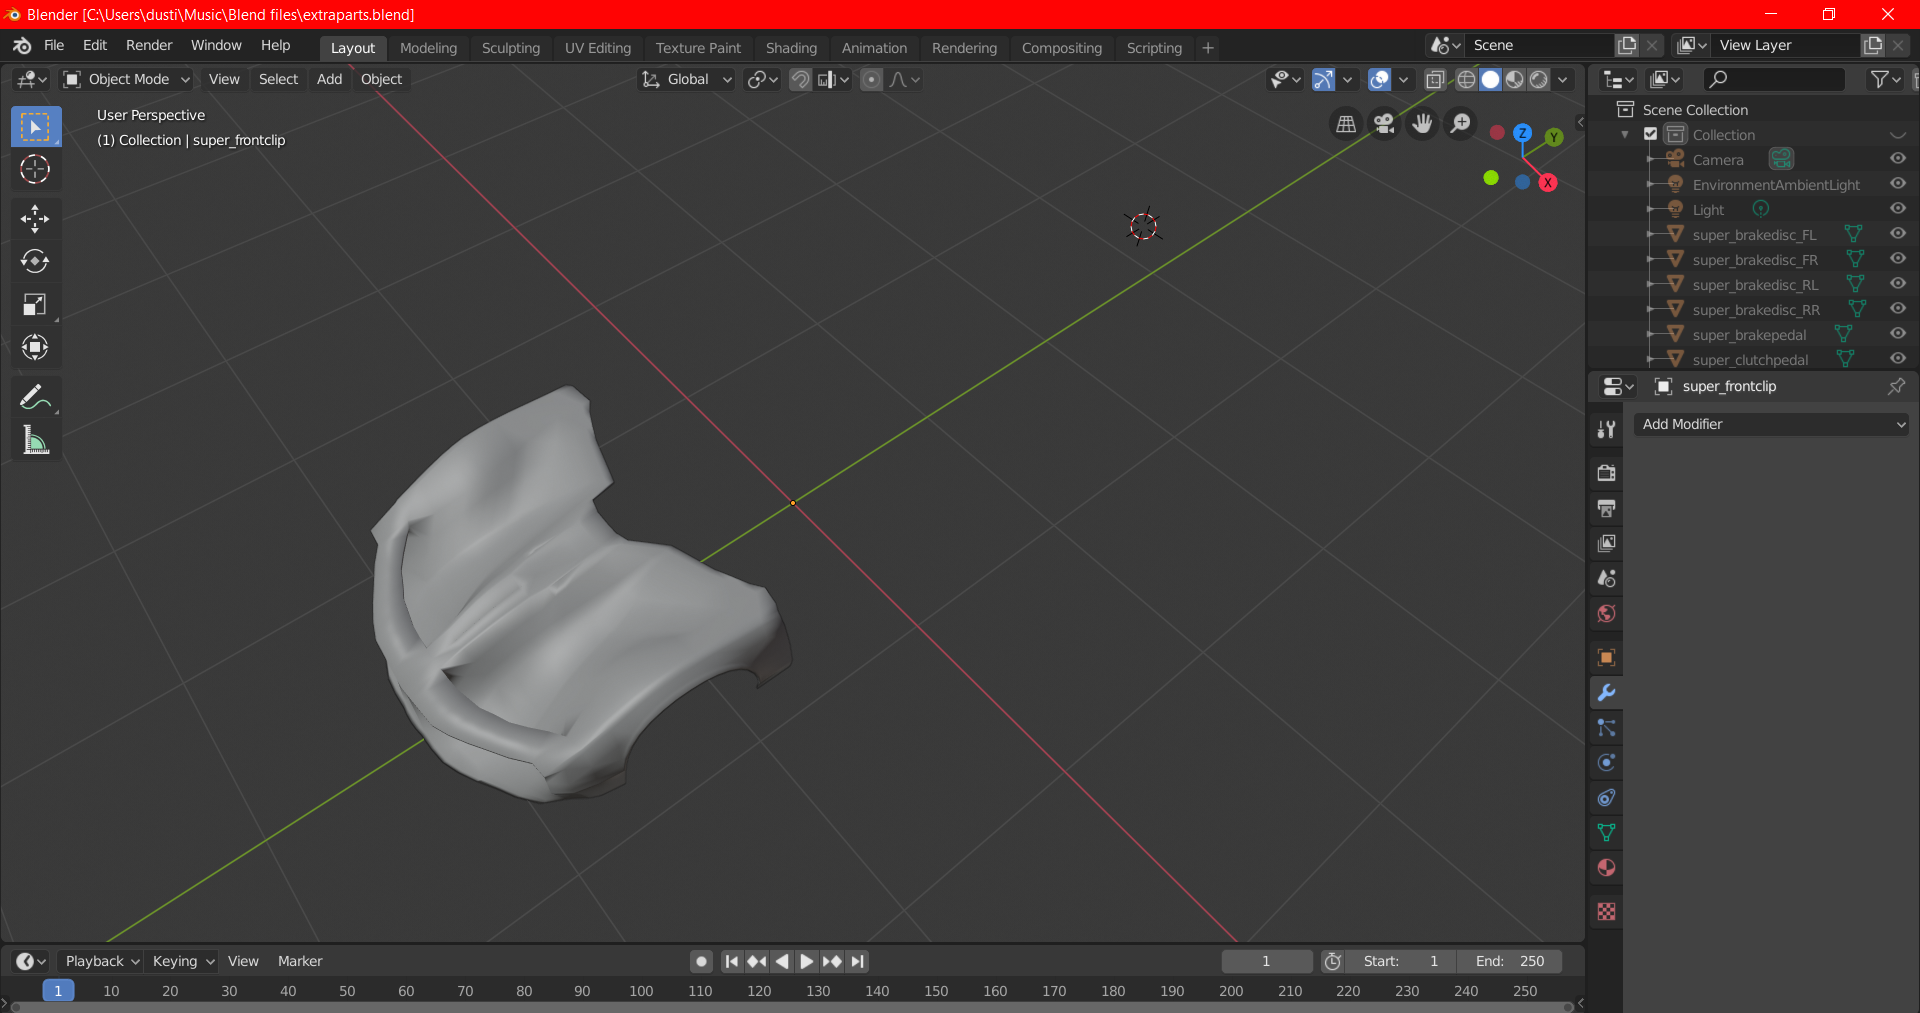This screenshot has width=1920, height=1013.
Task: Hide EnvironmentAmbientLight in outliner
Action: pyautogui.click(x=1897, y=184)
